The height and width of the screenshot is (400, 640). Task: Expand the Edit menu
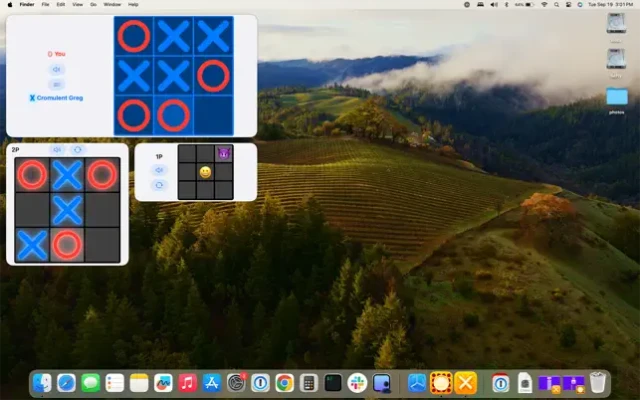(x=61, y=5)
